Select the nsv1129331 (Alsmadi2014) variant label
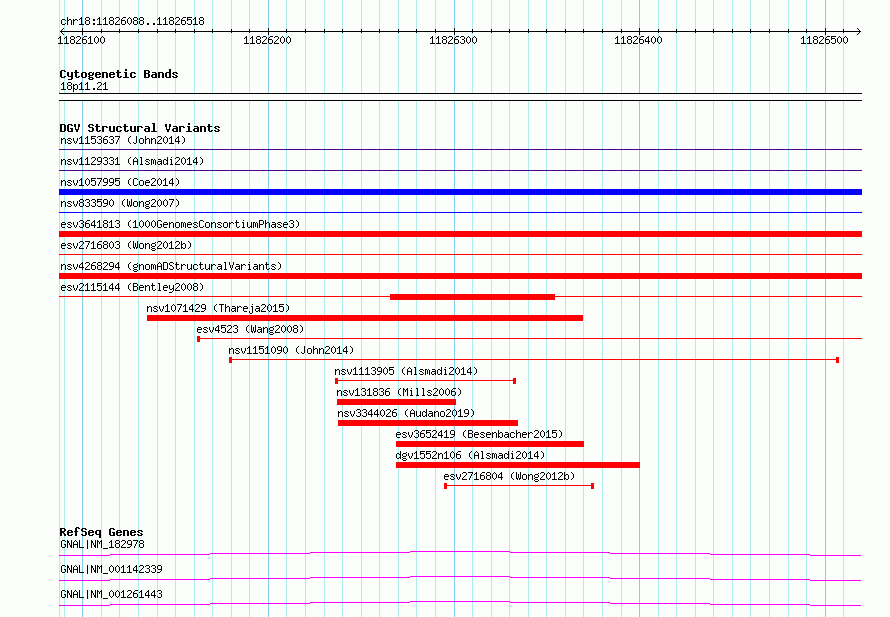890x617 pixels. [x=132, y=161]
